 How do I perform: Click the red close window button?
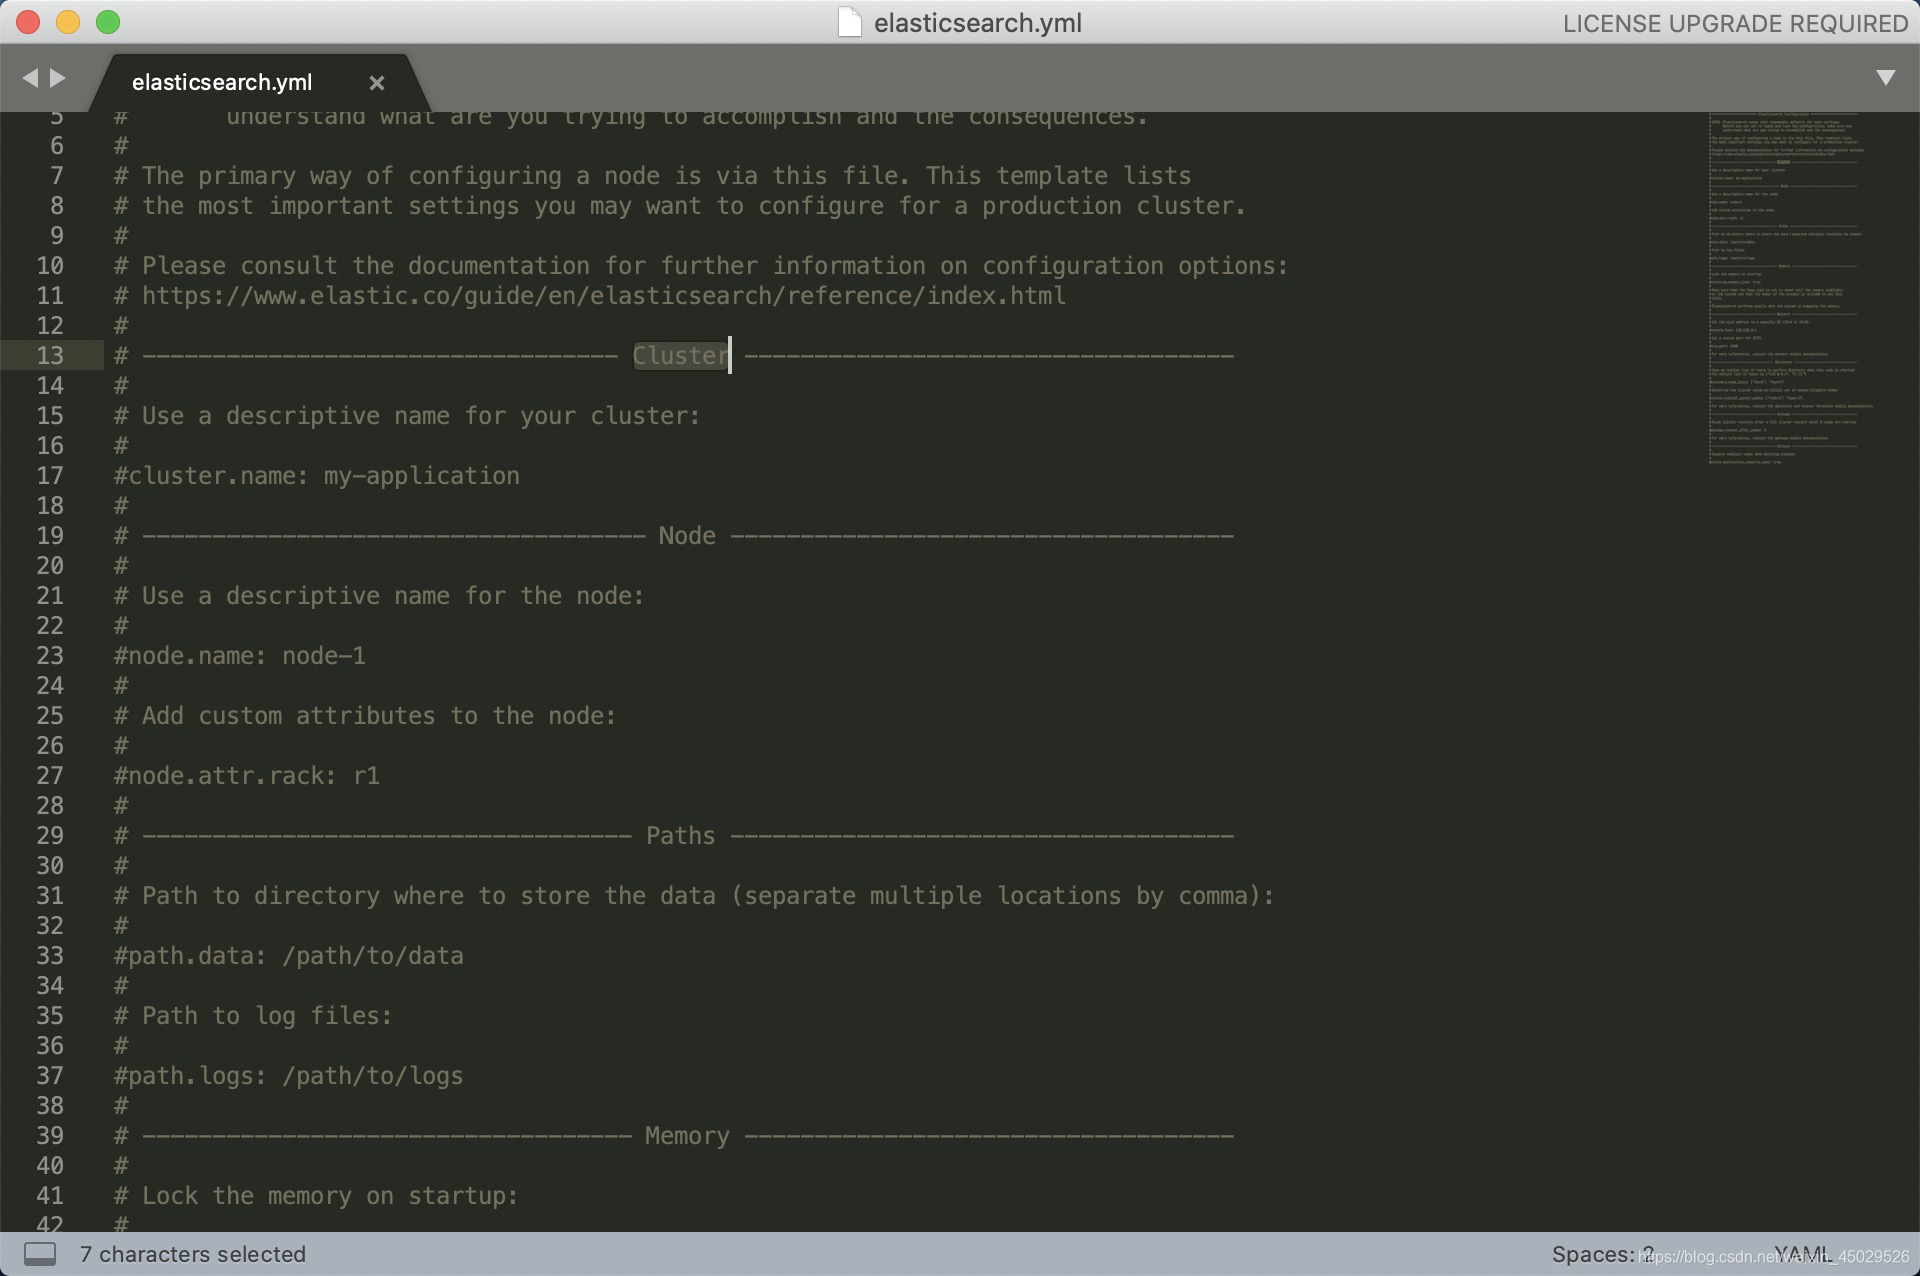coord(28,22)
